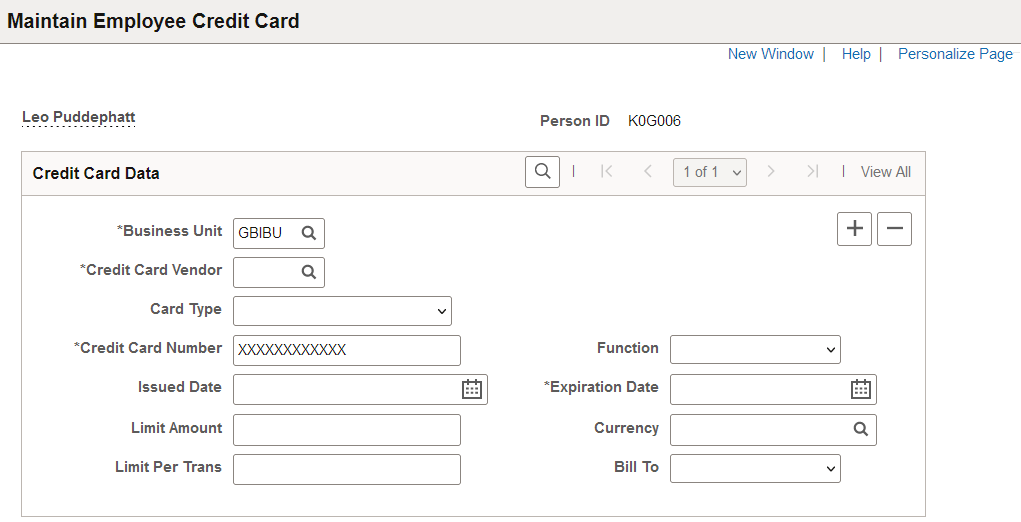This screenshot has height=522, width=1021.
Task: Open the Help link
Action: click(x=856, y=54)
